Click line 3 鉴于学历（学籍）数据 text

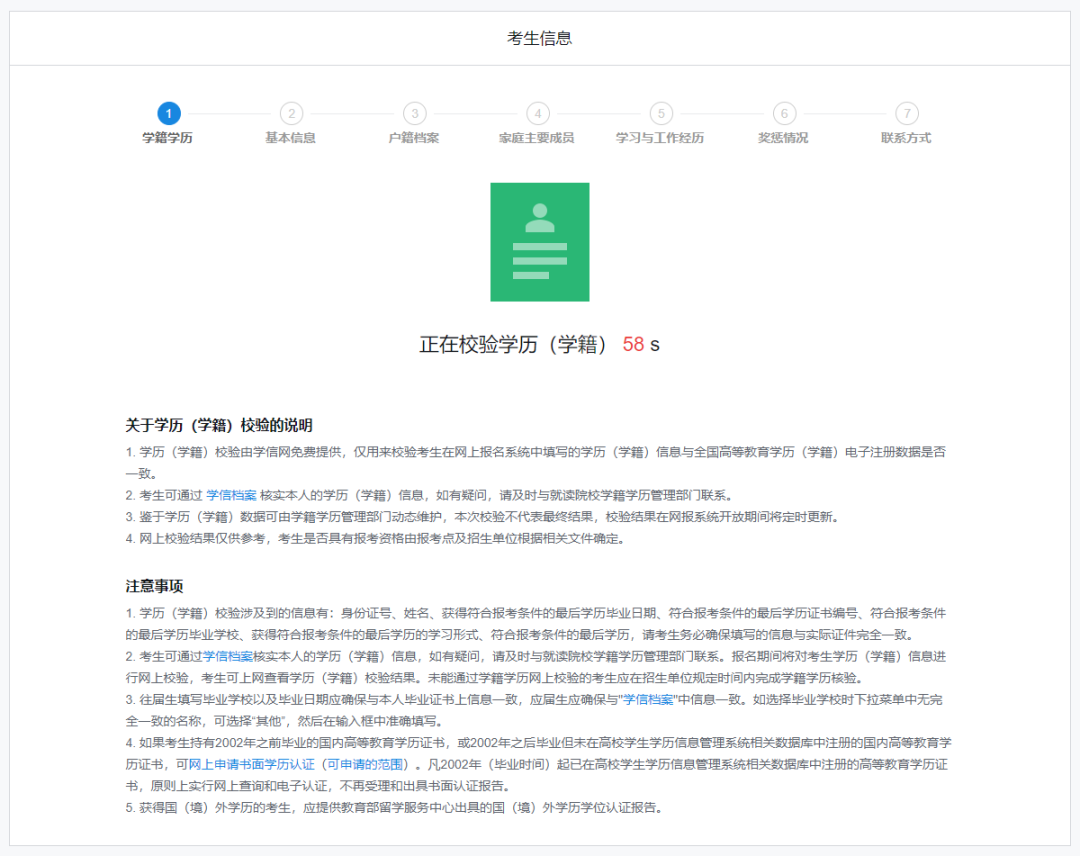483,517
